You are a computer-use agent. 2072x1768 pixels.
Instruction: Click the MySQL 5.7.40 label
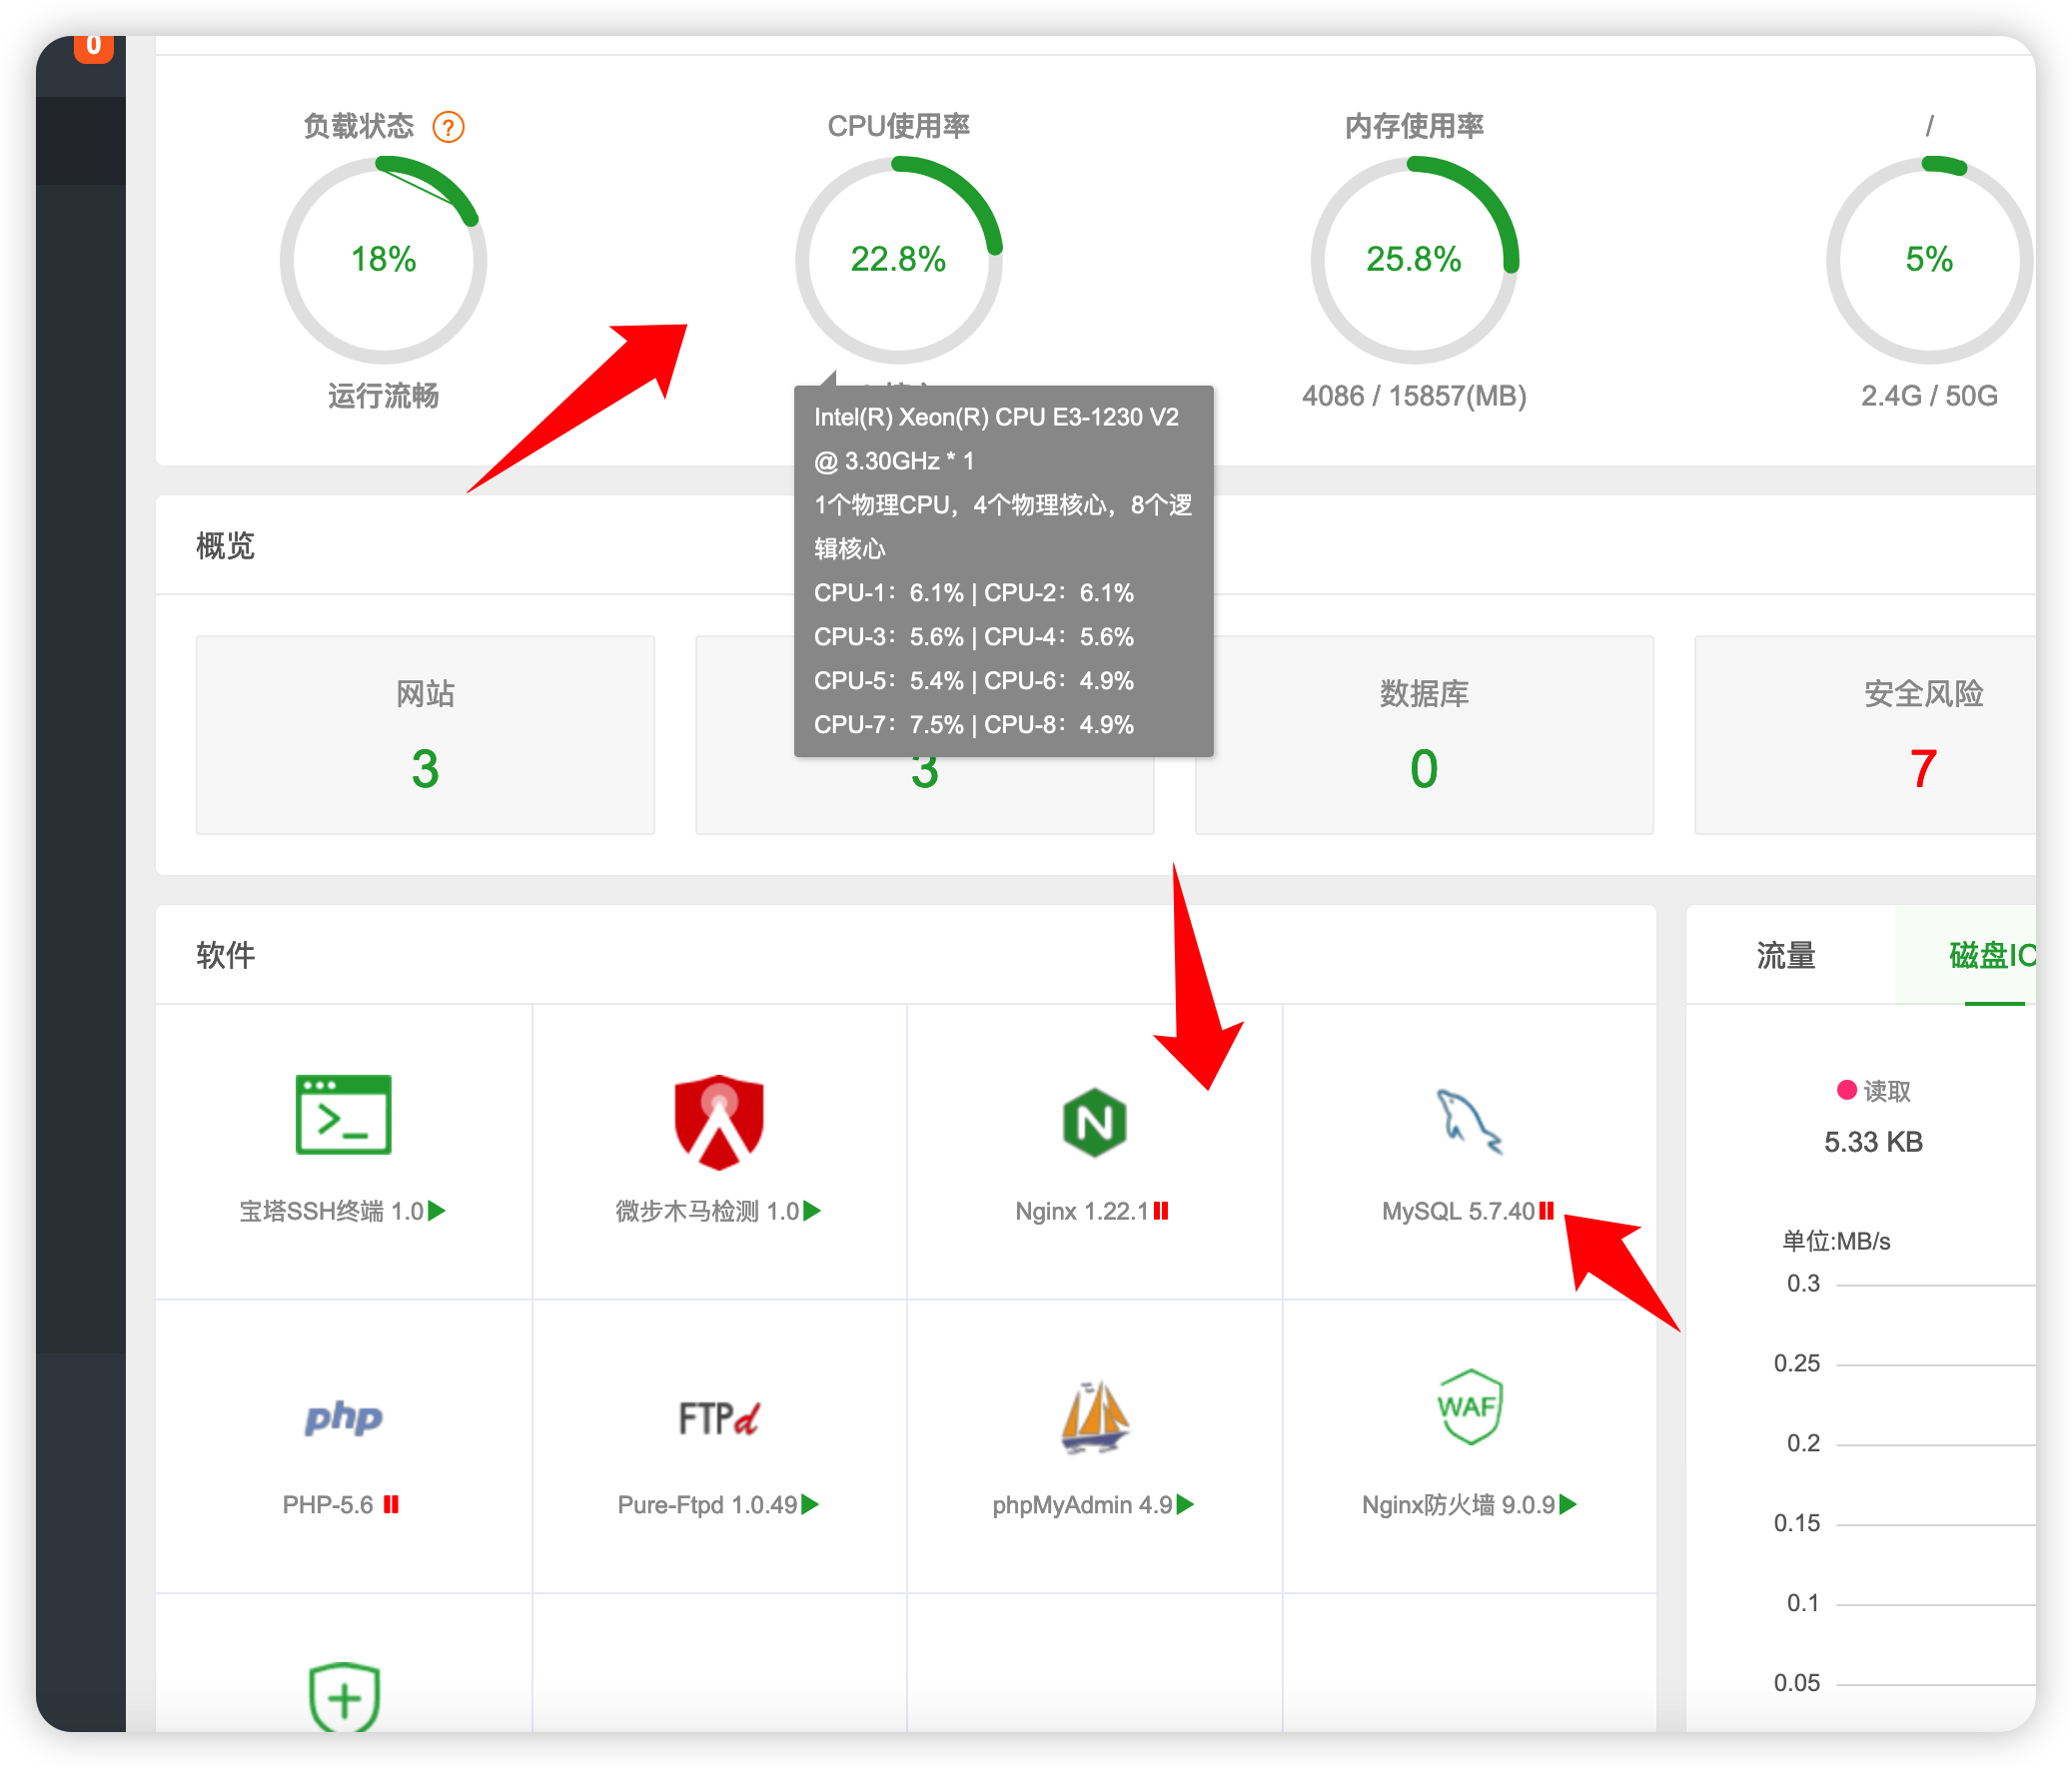(x=1458, y=1211)
